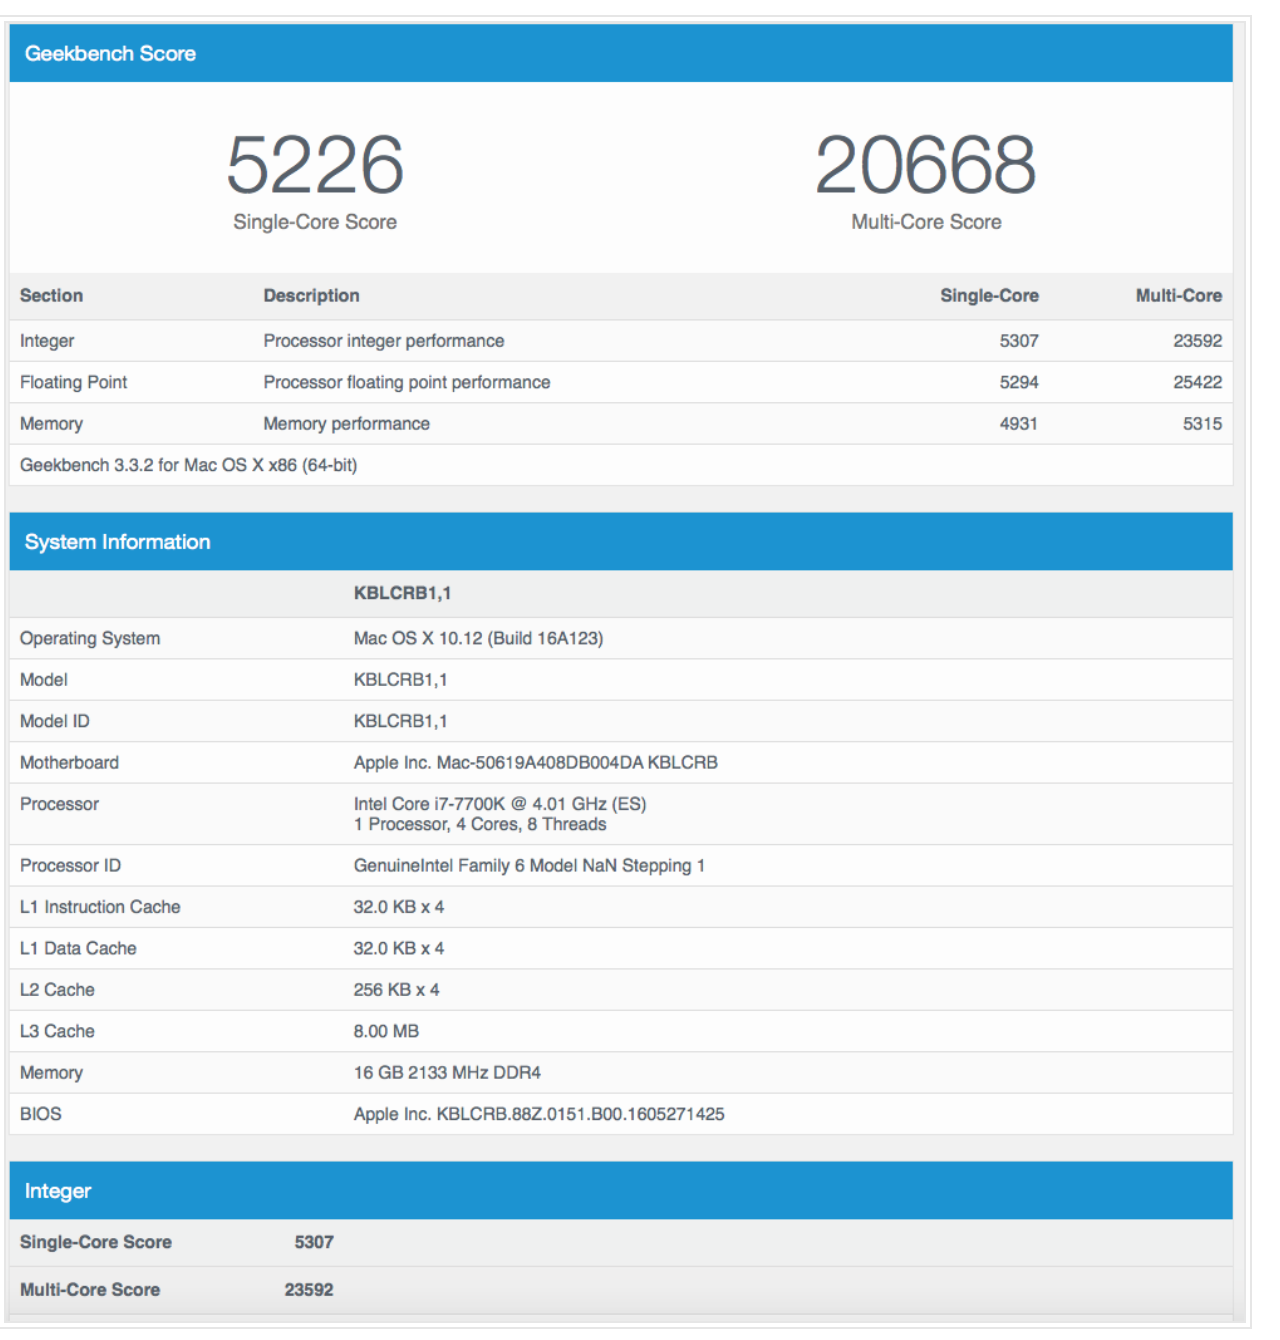This screenshot has height=1340, width=1280.
Task: Click Memory performance description
Action: tap(346, 424)
